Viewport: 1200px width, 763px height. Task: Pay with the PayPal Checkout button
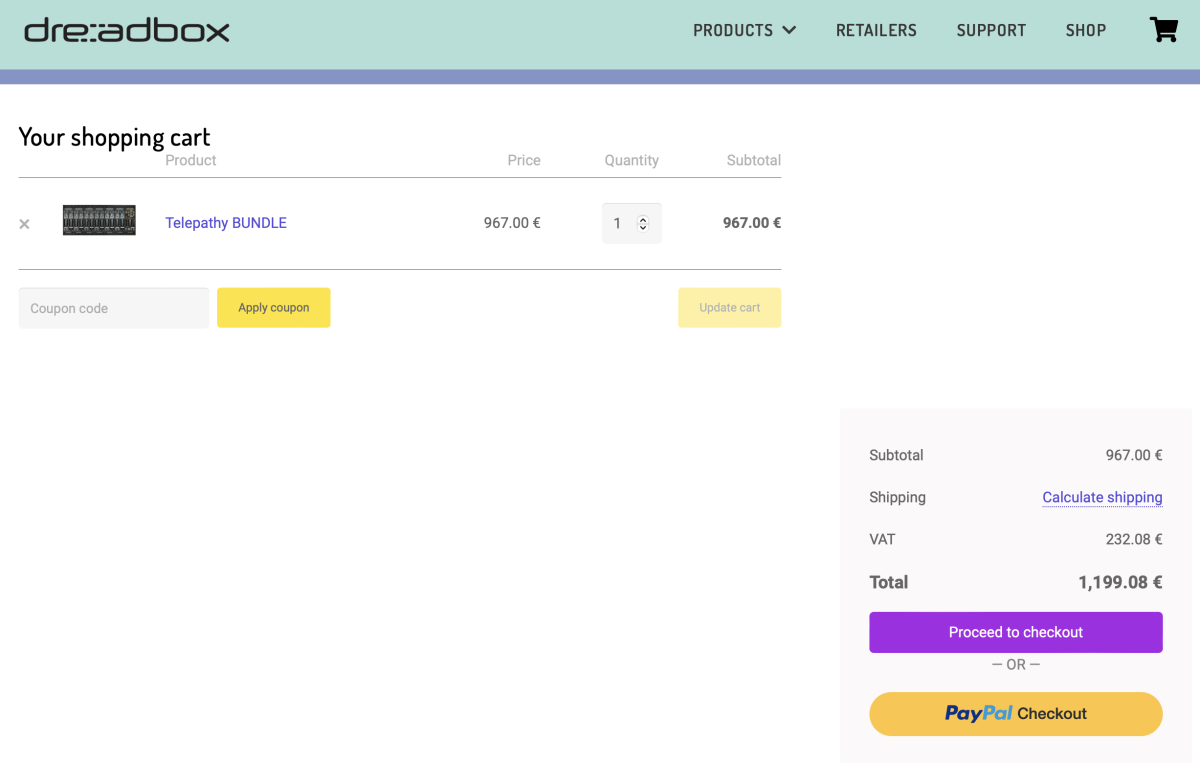1016,714
